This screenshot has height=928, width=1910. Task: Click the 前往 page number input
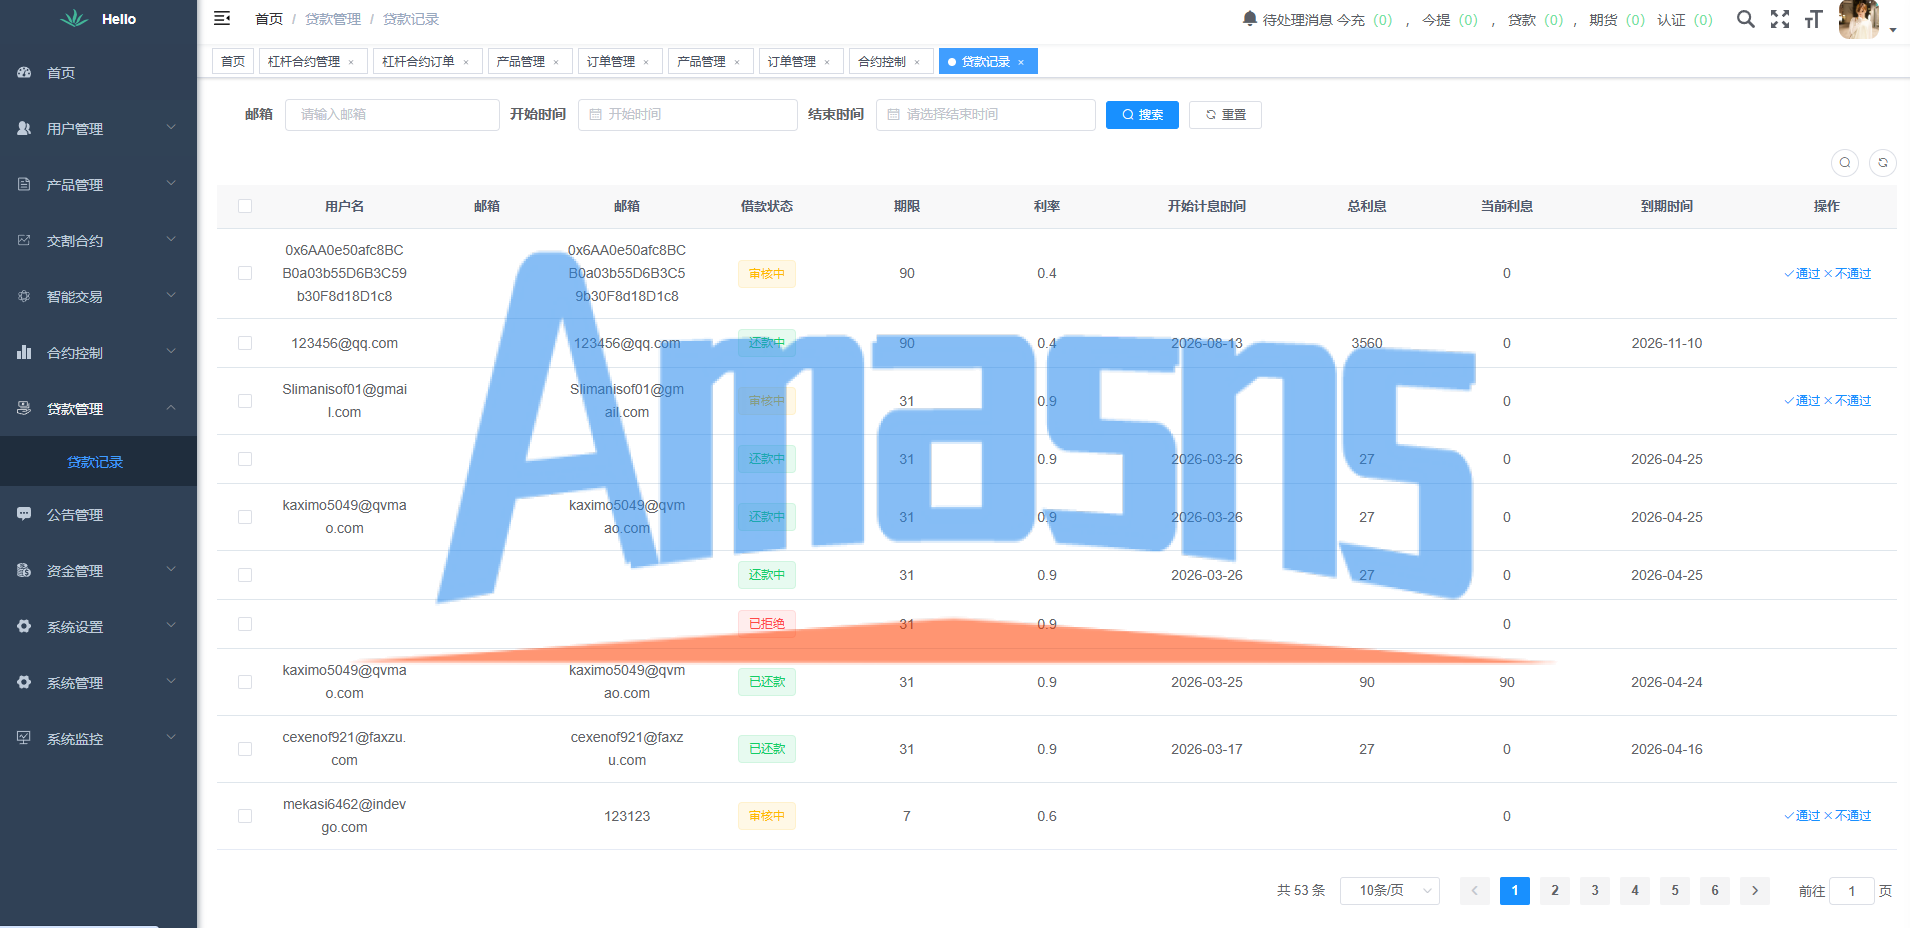(1852, 890)
